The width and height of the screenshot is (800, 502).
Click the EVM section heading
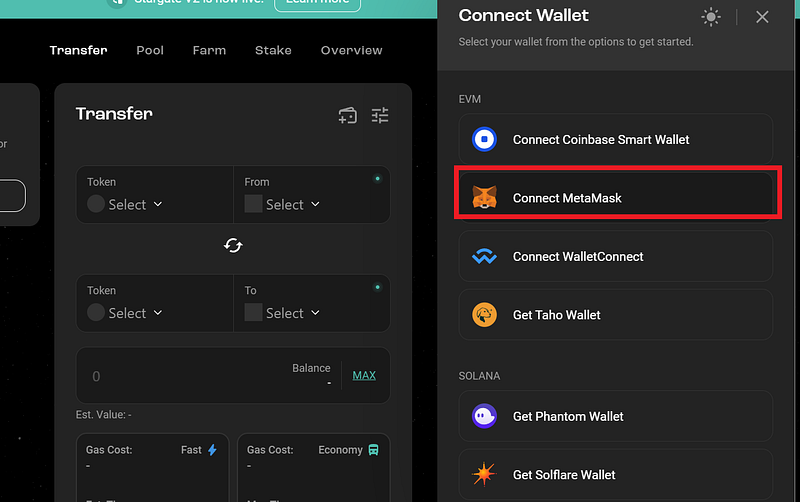point(469,99)
